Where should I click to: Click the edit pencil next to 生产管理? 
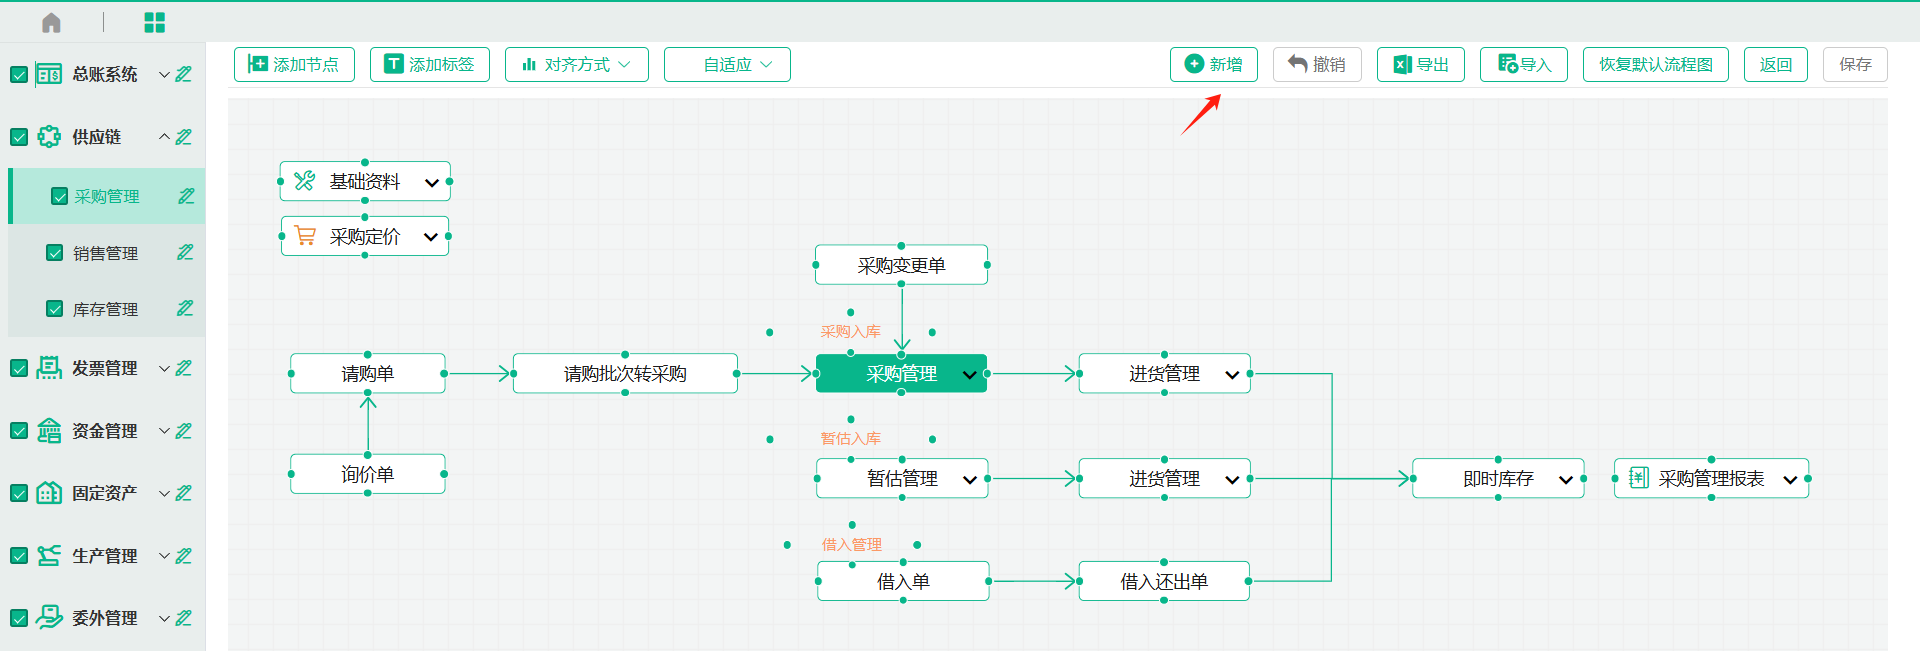(183, 556)
